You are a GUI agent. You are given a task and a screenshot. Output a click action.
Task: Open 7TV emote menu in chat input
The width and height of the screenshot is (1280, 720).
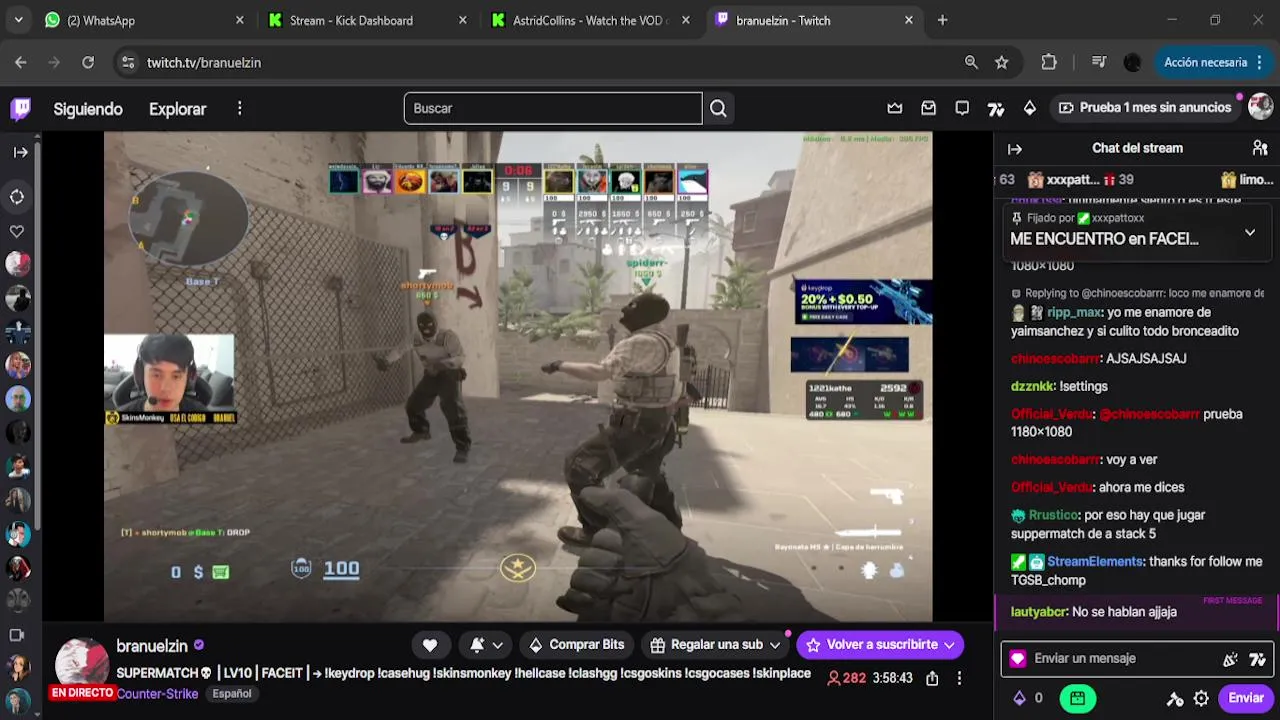tap(1257, 659)
